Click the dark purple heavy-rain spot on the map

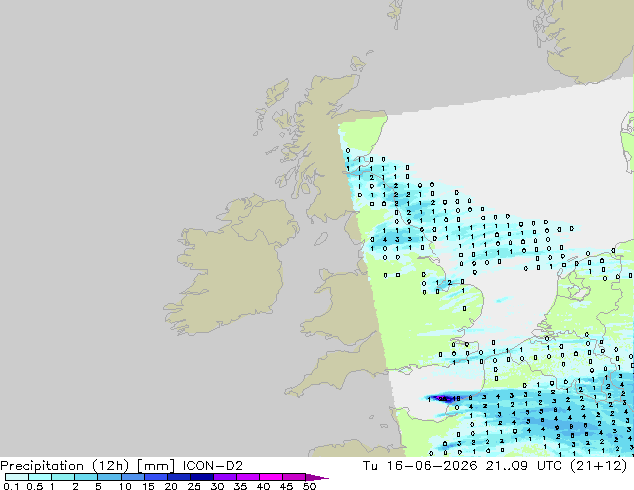tap(444, 399)
